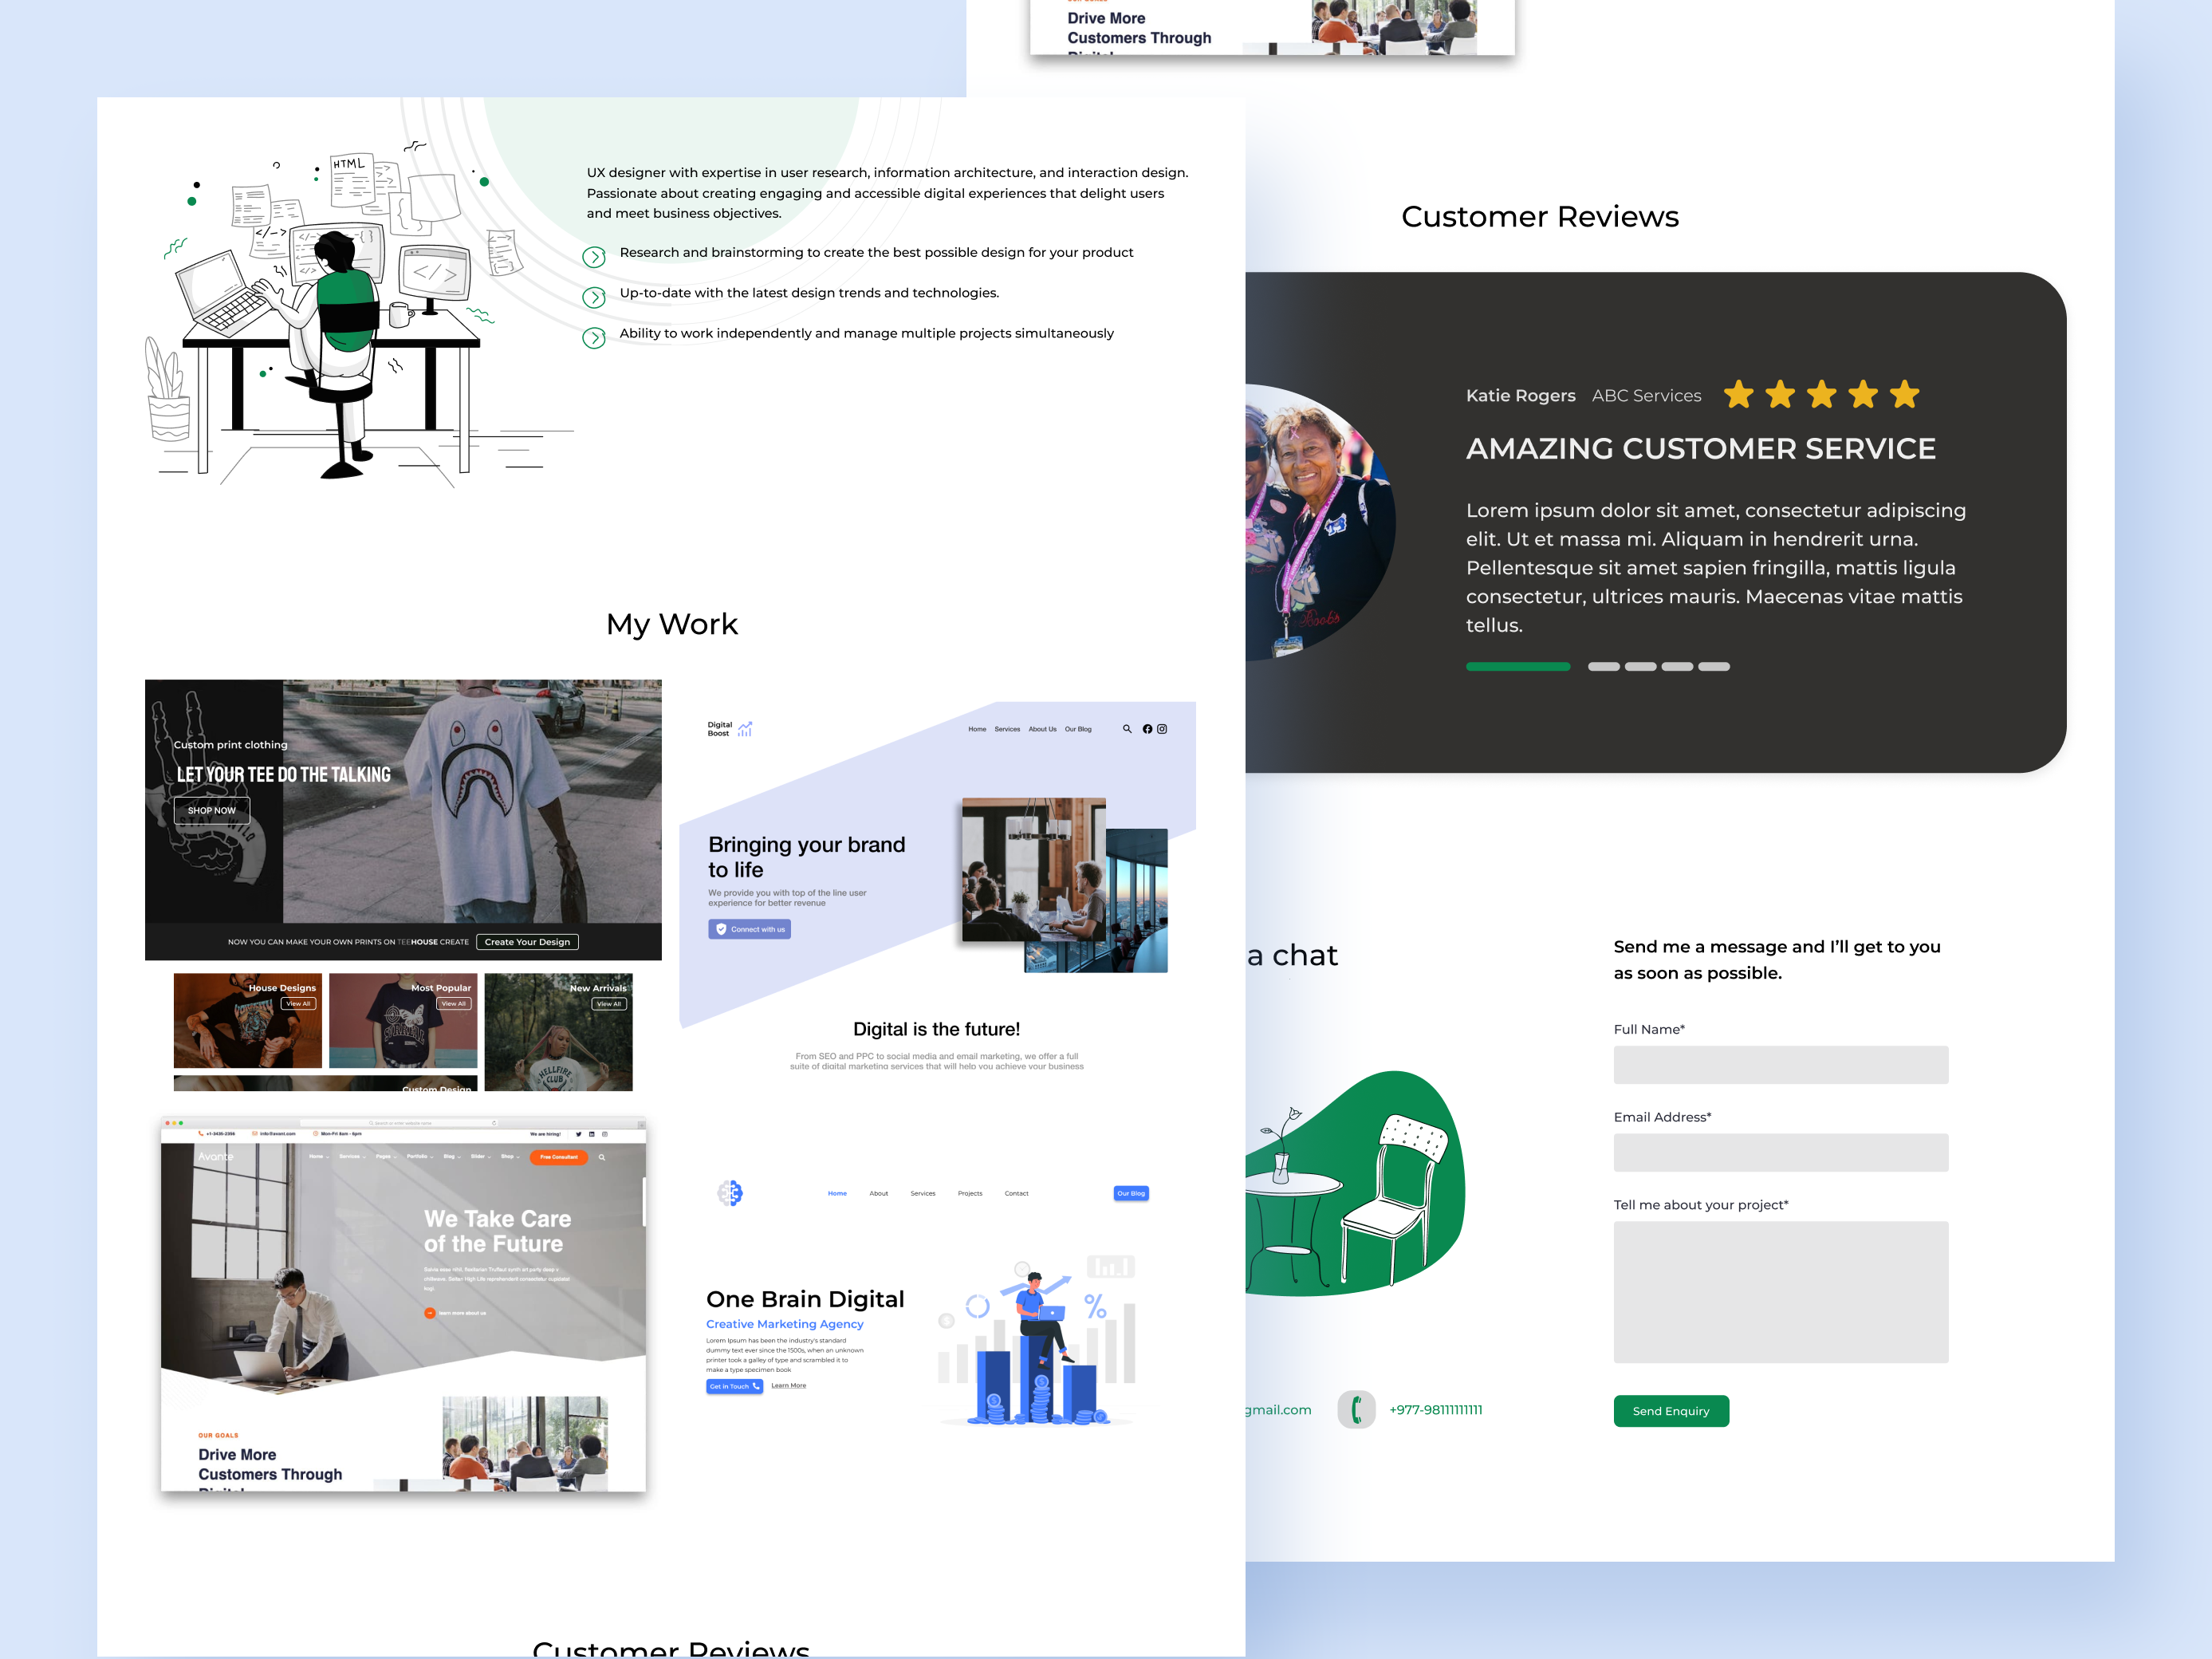
Task: Click the Create Your Design button
Action: (527, 941)
